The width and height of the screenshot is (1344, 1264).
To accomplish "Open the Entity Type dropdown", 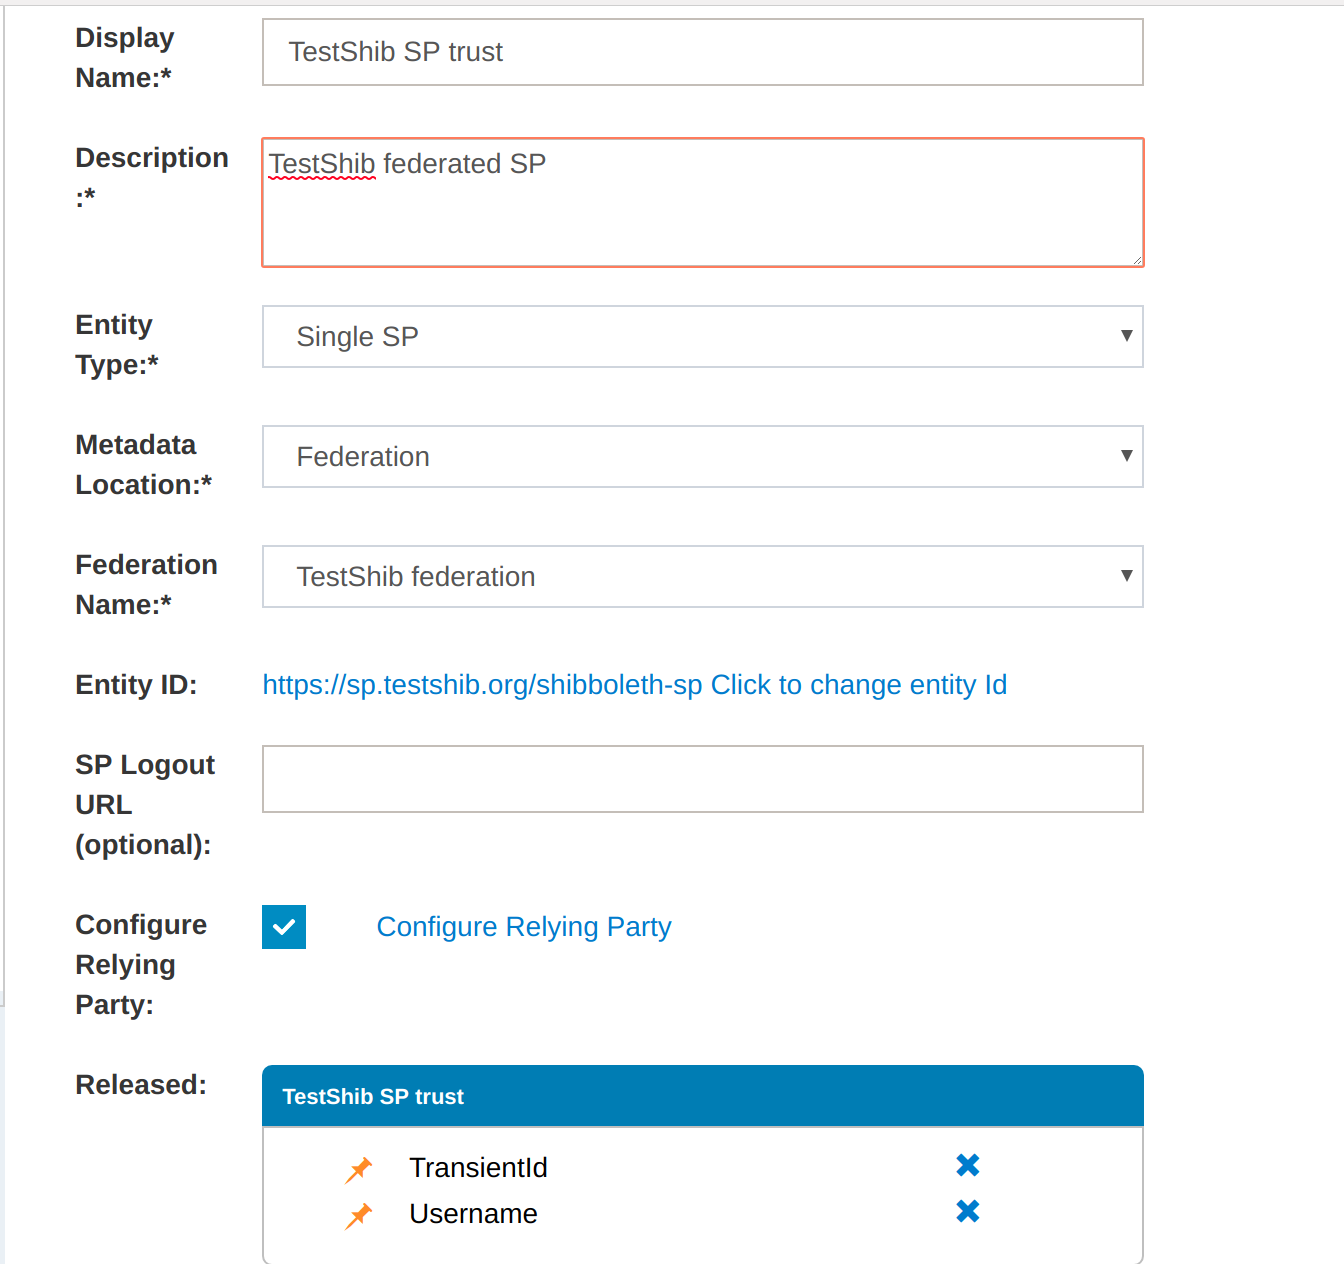I will point(702,337).
